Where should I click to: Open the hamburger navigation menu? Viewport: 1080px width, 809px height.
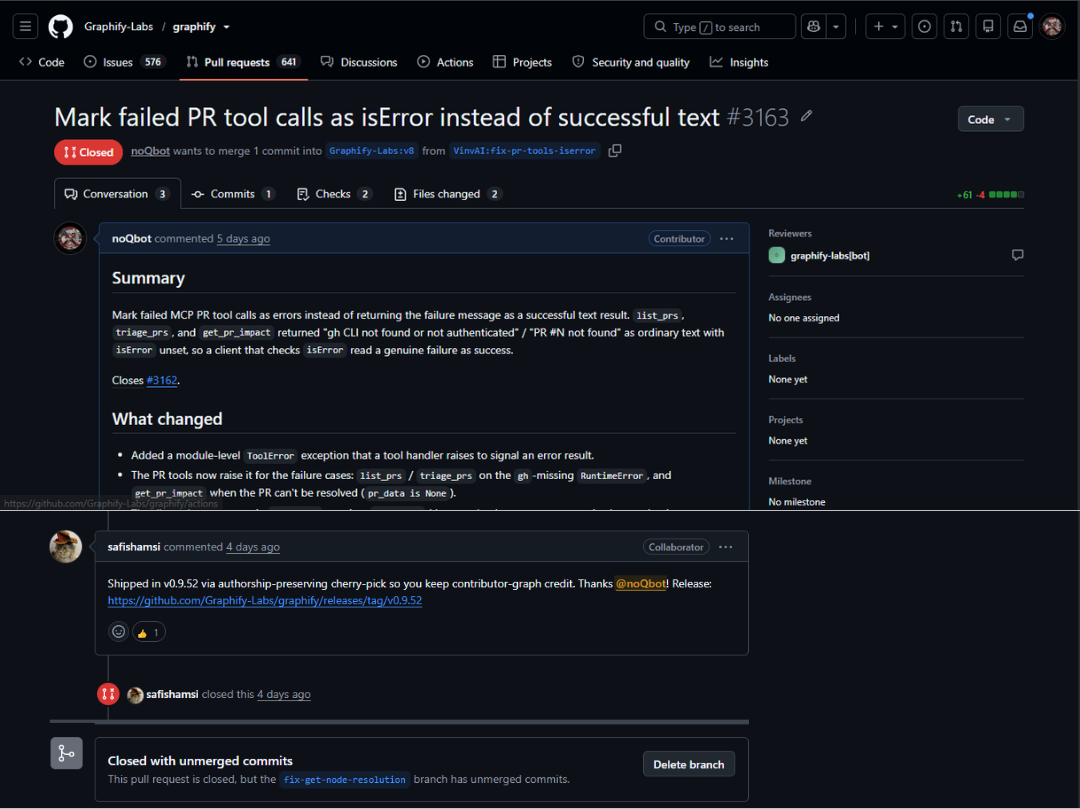click(25, 27)
